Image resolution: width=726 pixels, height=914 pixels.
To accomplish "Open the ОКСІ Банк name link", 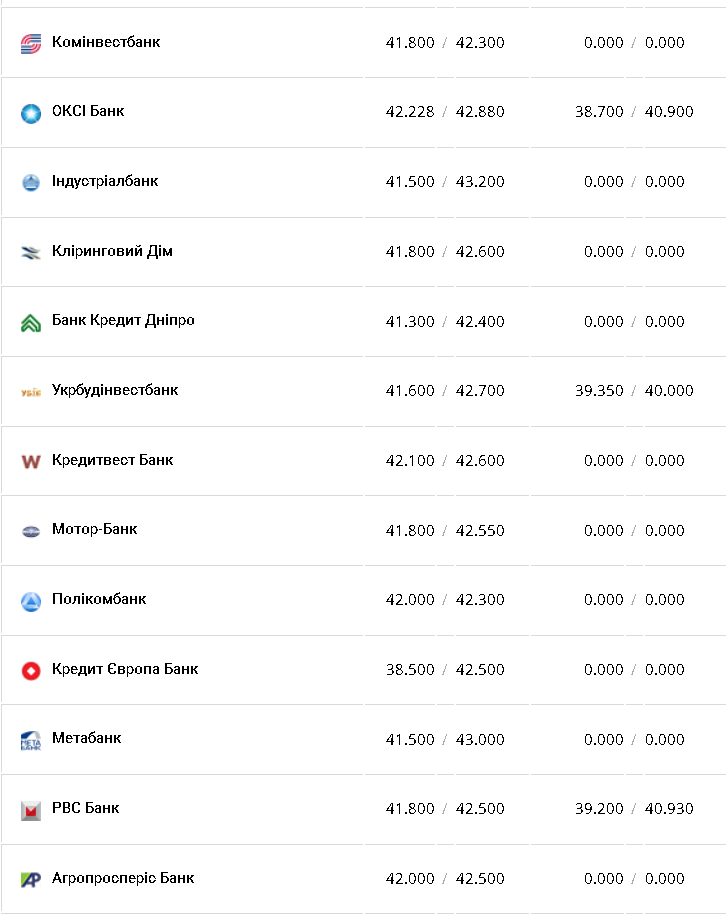I will coord(88,111).
